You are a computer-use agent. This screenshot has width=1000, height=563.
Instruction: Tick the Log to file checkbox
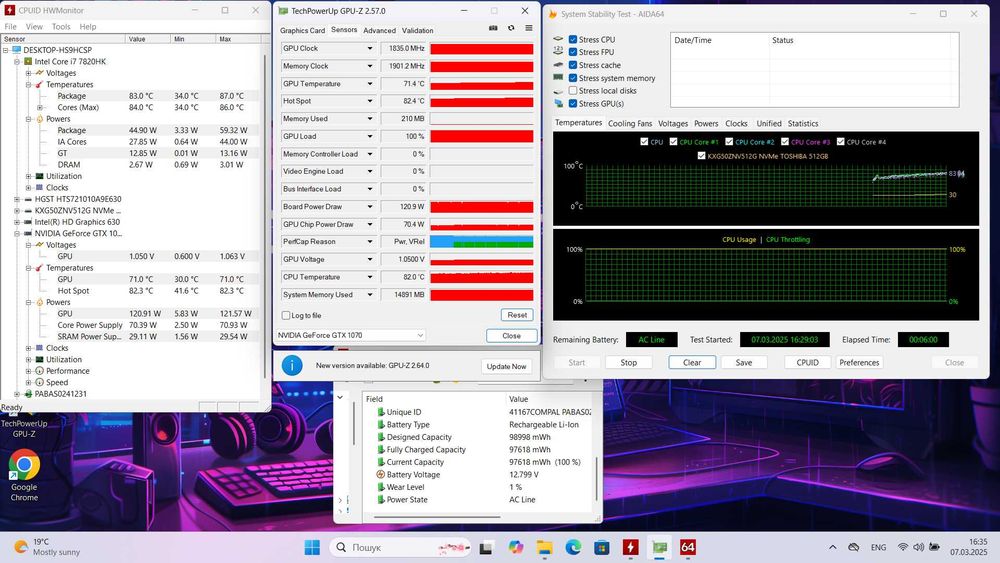point(286,315)
